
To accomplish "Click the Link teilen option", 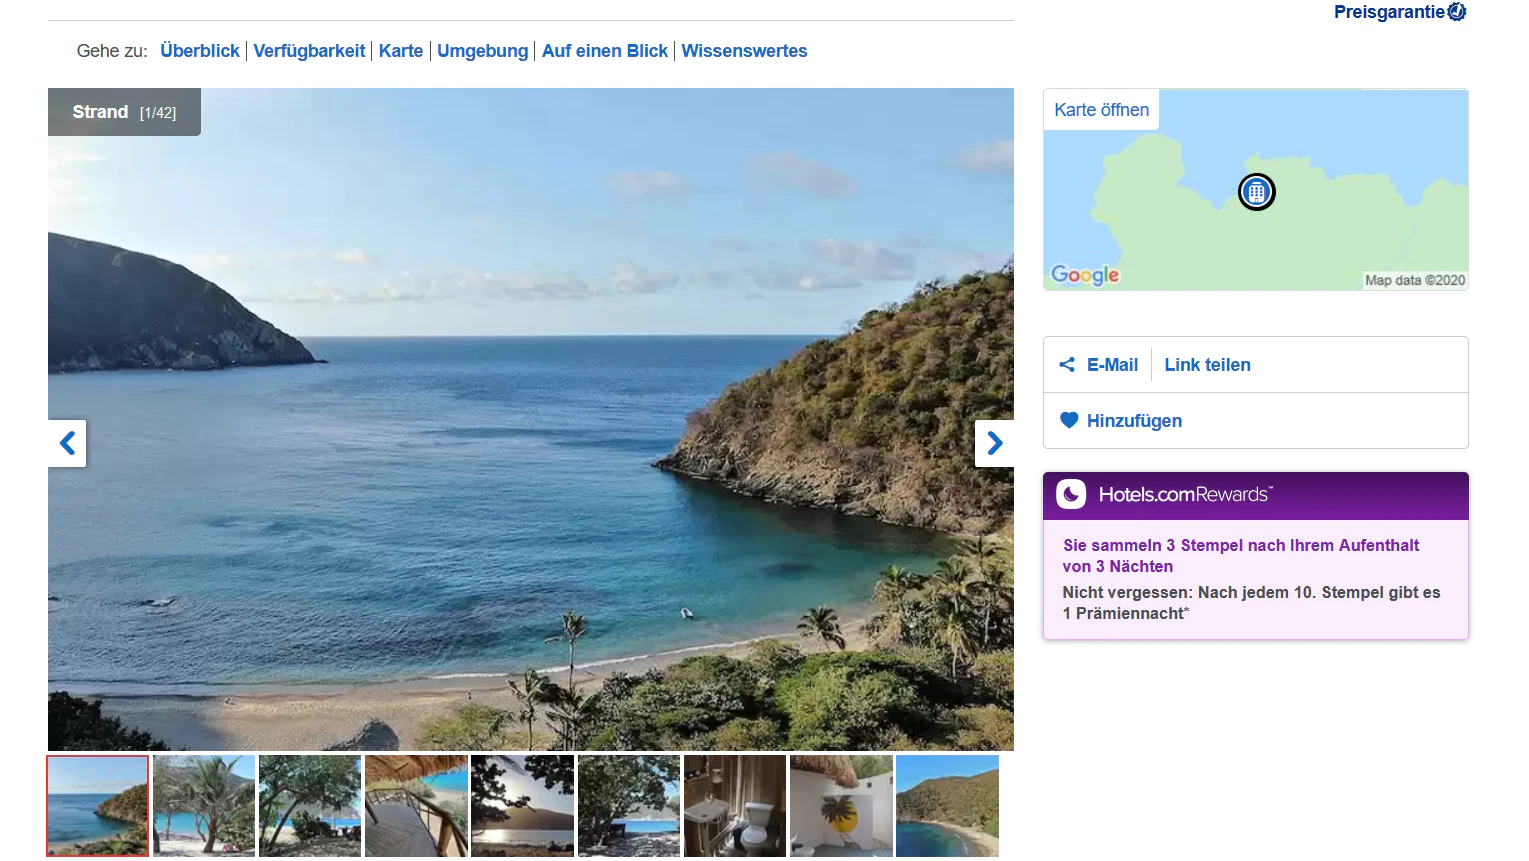I will coord(1207,365).
